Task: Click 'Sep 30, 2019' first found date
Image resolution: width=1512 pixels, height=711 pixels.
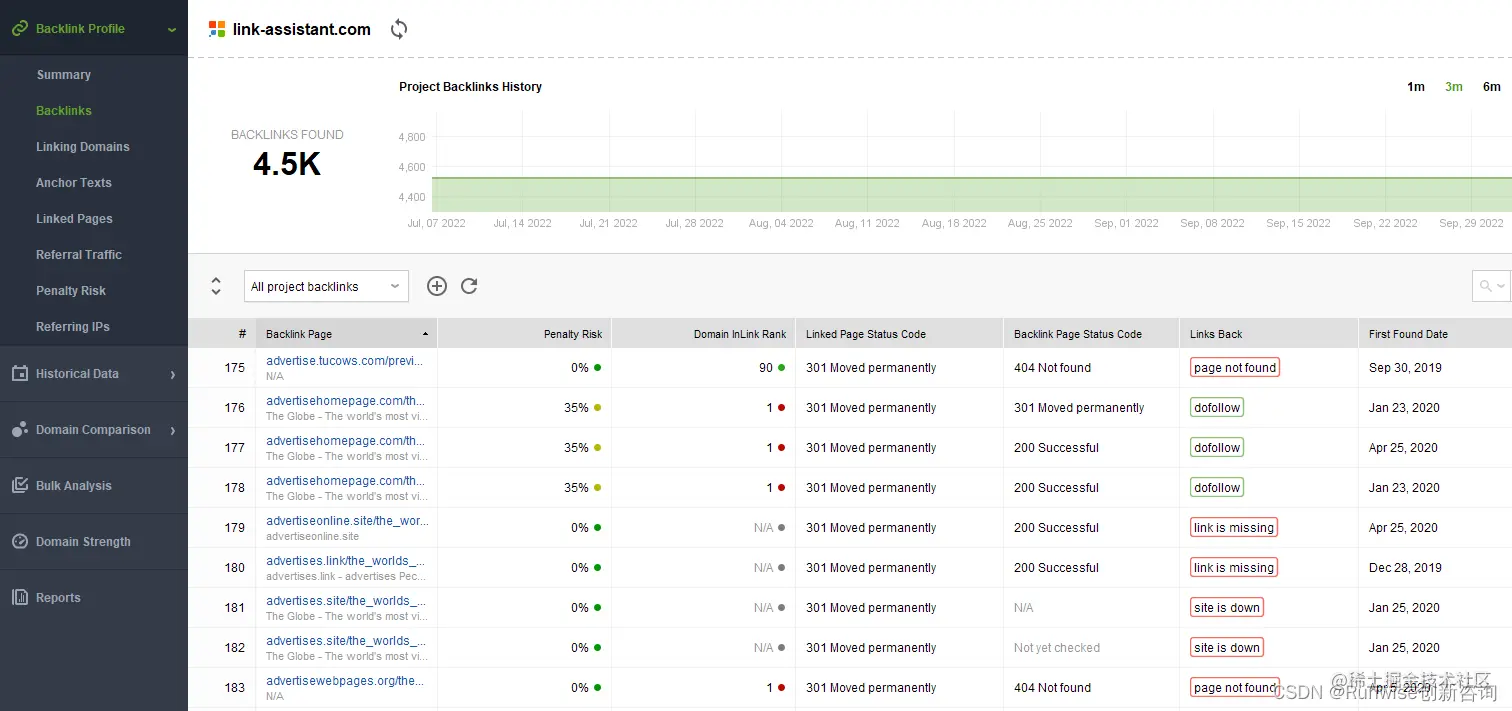Action: click(x=1405, y=368)
